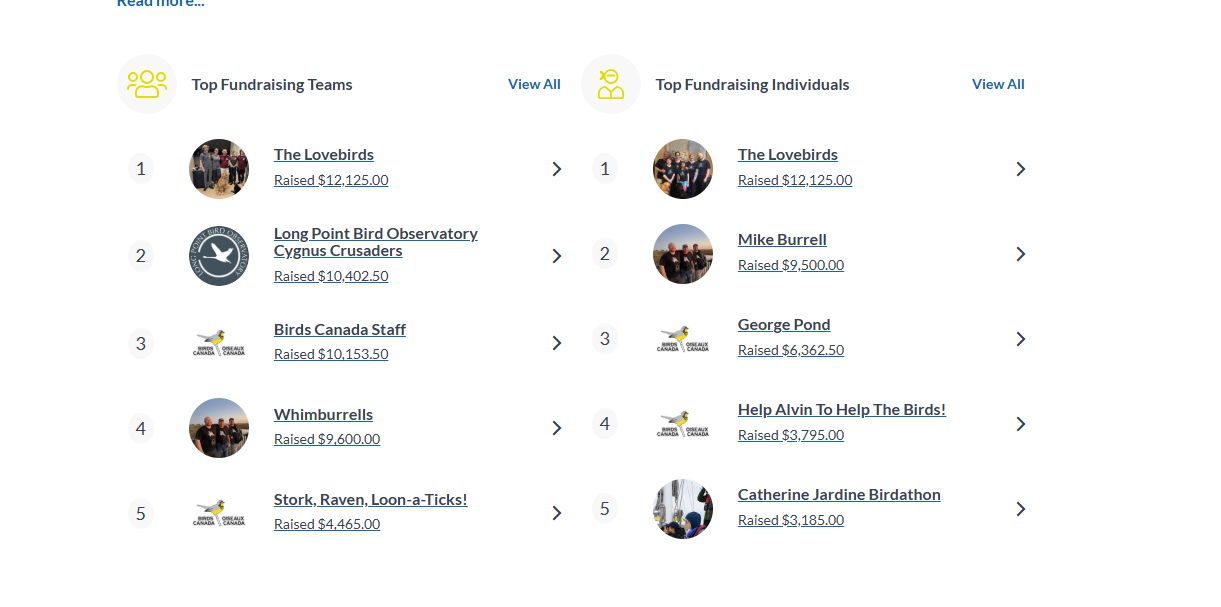Image resolution: width=1221 pixels, height=607 pixels.
Task: View all top fundraising individuals
Action: pos(998,84)
